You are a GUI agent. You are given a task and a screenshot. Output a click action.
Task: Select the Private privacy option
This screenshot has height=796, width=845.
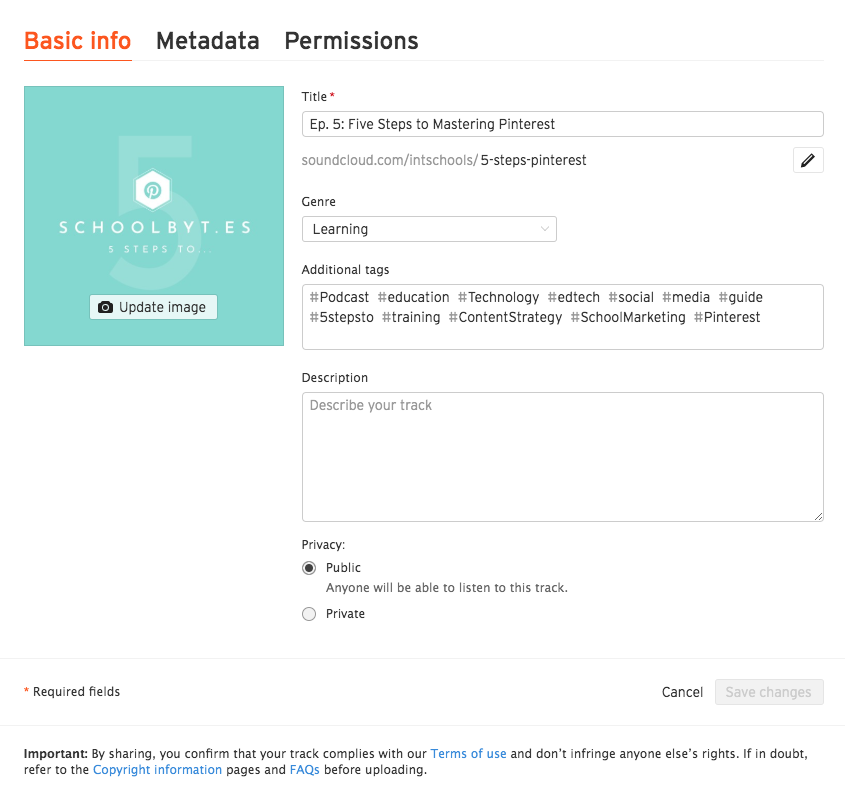tap(309, 614)
